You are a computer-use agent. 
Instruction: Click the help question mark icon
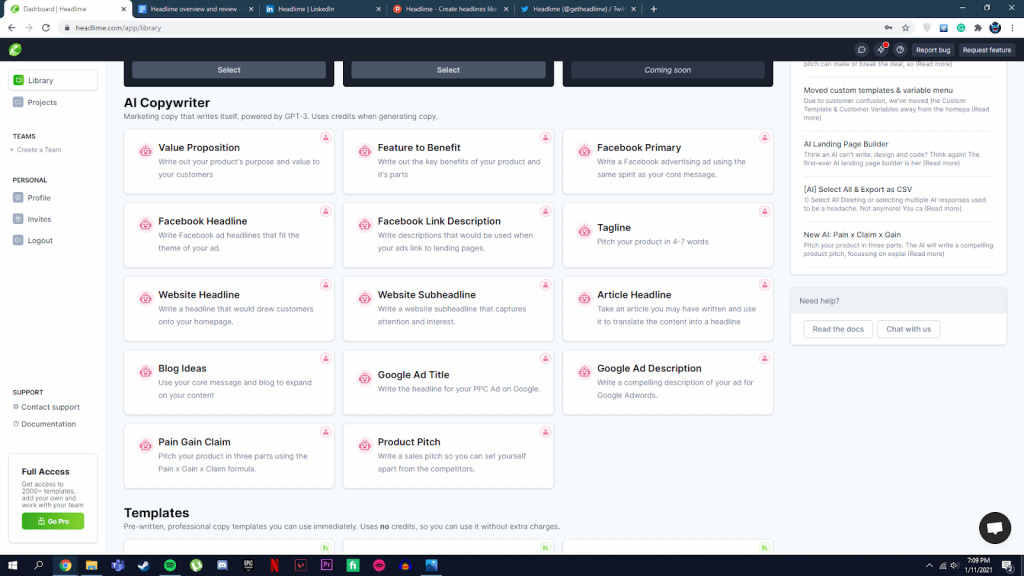(900, 50)
